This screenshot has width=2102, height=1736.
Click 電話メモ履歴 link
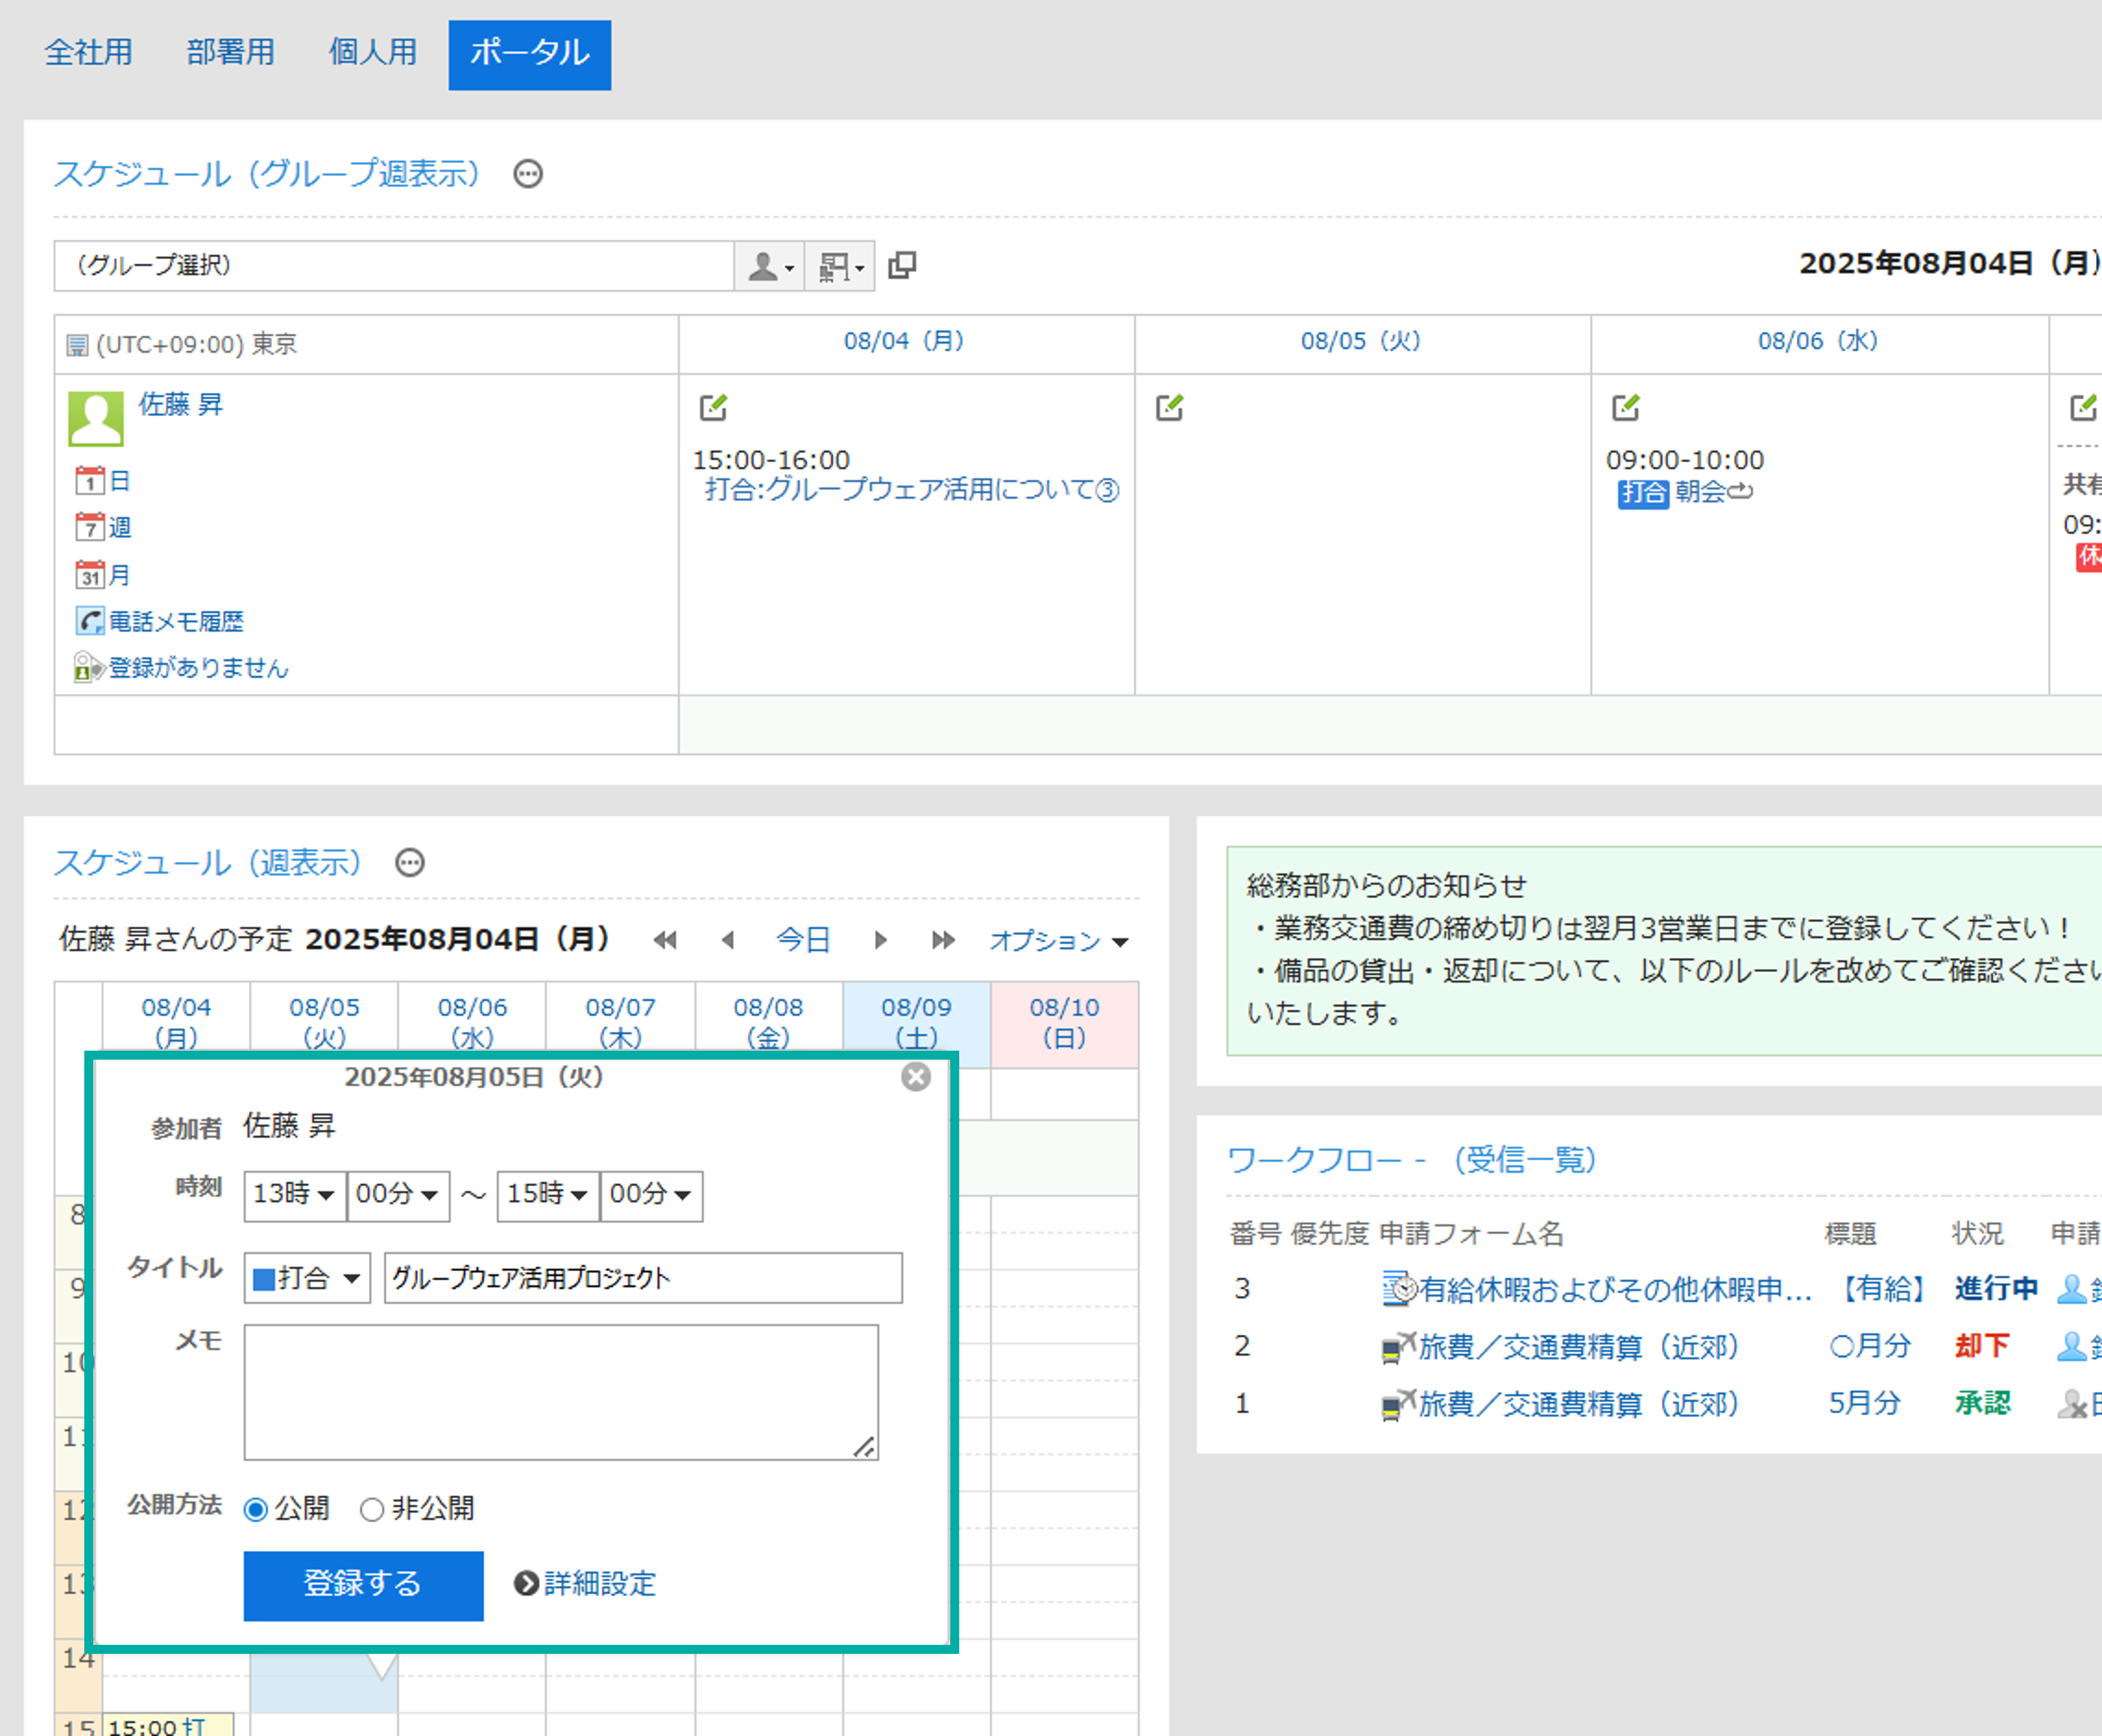(176, 621)
